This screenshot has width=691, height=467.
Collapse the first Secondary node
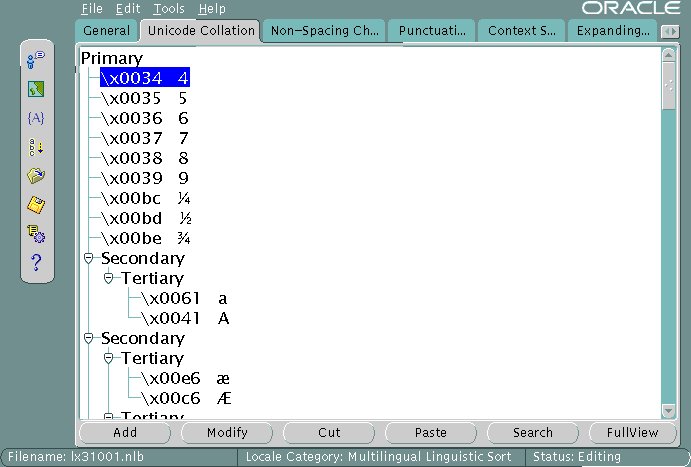pos(89,258)
